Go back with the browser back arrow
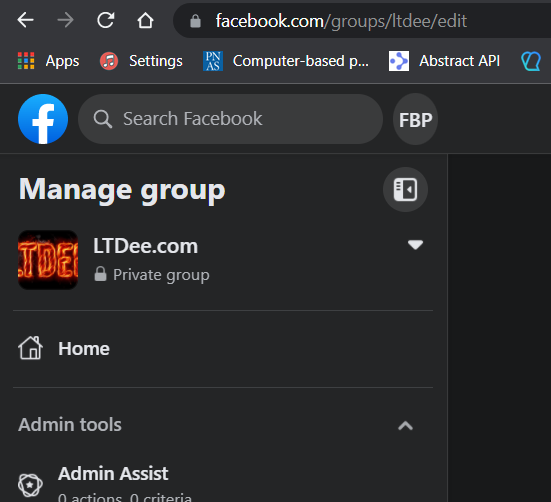The height and width of the screenshot is (502, 551). click(25, 20)
